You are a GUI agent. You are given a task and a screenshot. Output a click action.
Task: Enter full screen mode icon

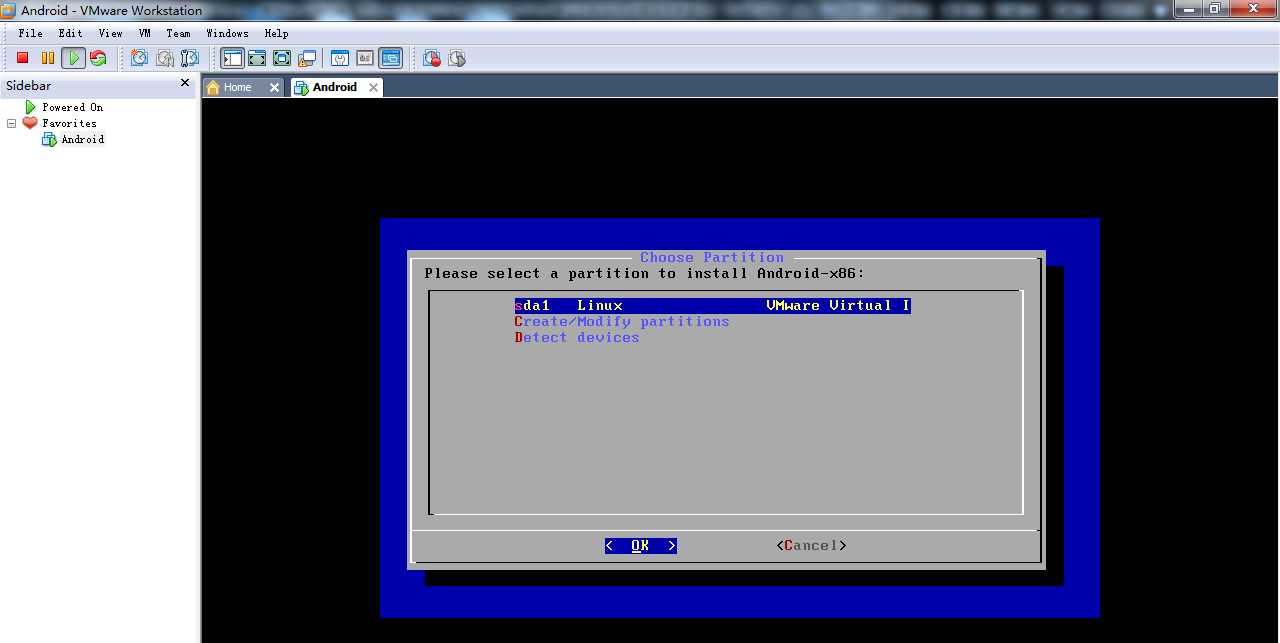coord(282,58)
